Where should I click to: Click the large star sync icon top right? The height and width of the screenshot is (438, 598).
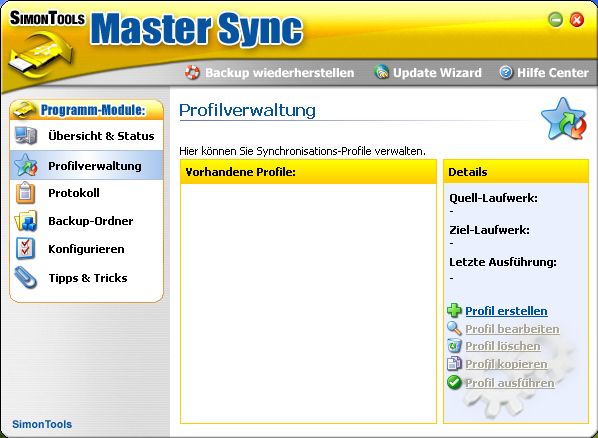click(x=563, y=119)
